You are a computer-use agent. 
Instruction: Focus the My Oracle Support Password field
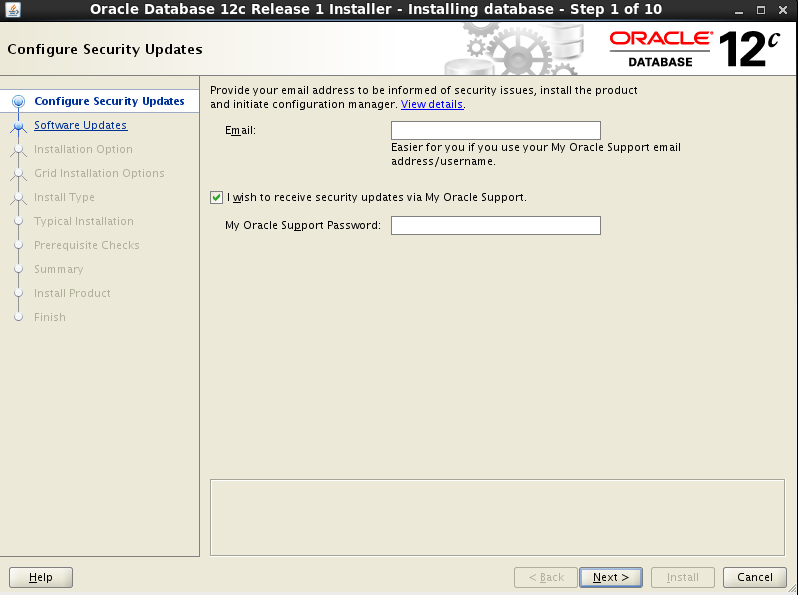click(x=496, y=225)
